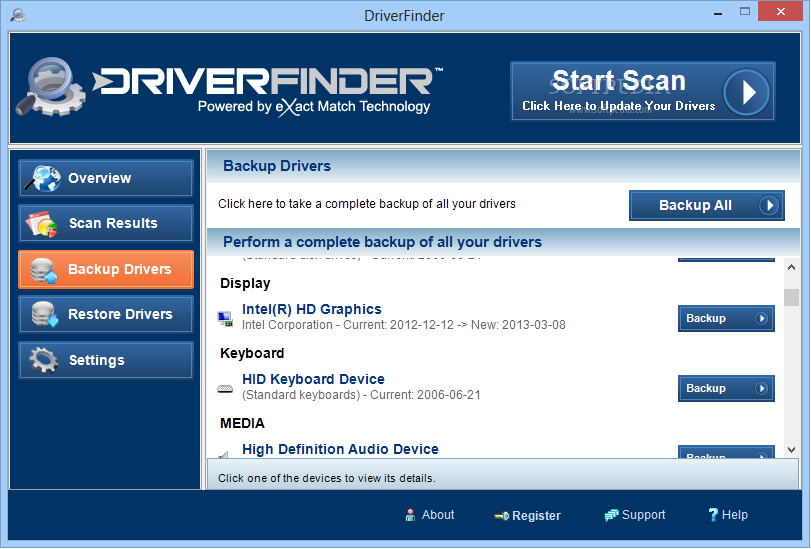Screen dimensions: 811x549
Task: Click the chart icon beside Scan Results
Action: click(41, 224)
